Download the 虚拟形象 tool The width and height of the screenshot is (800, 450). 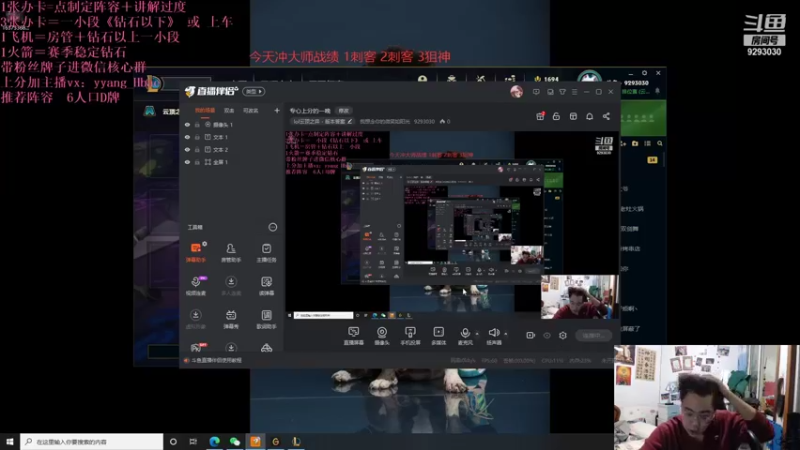tap(196, 319)
